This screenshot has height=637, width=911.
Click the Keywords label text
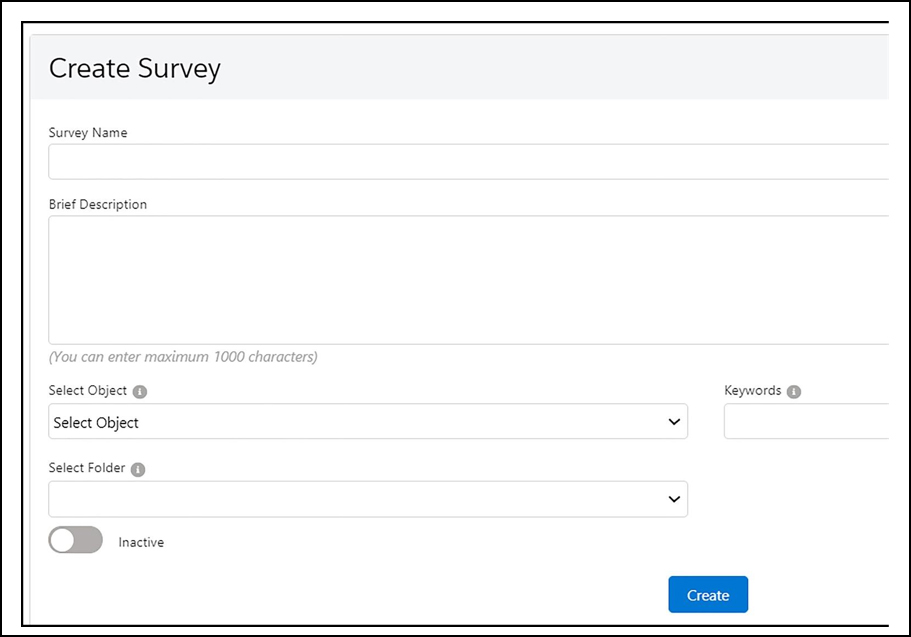click(753, 391)
